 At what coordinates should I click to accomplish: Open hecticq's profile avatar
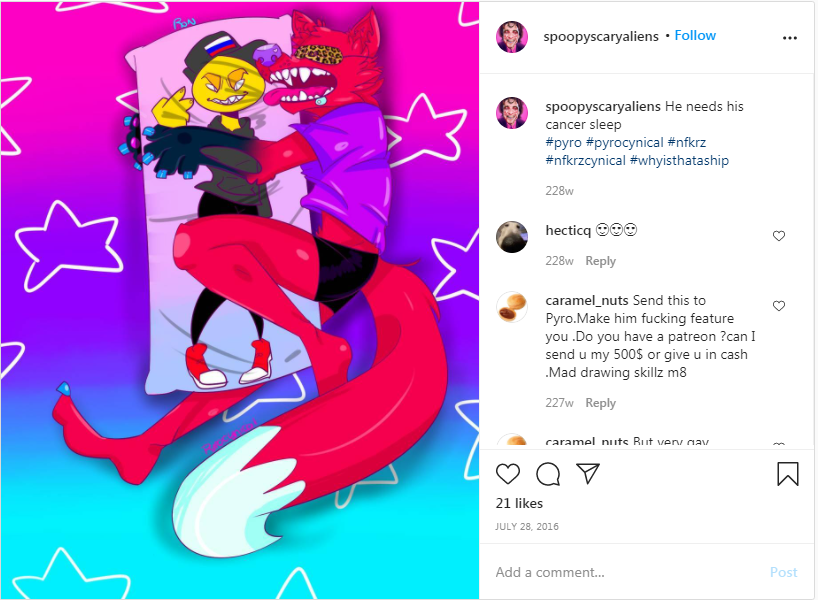(x=512, y=237)
